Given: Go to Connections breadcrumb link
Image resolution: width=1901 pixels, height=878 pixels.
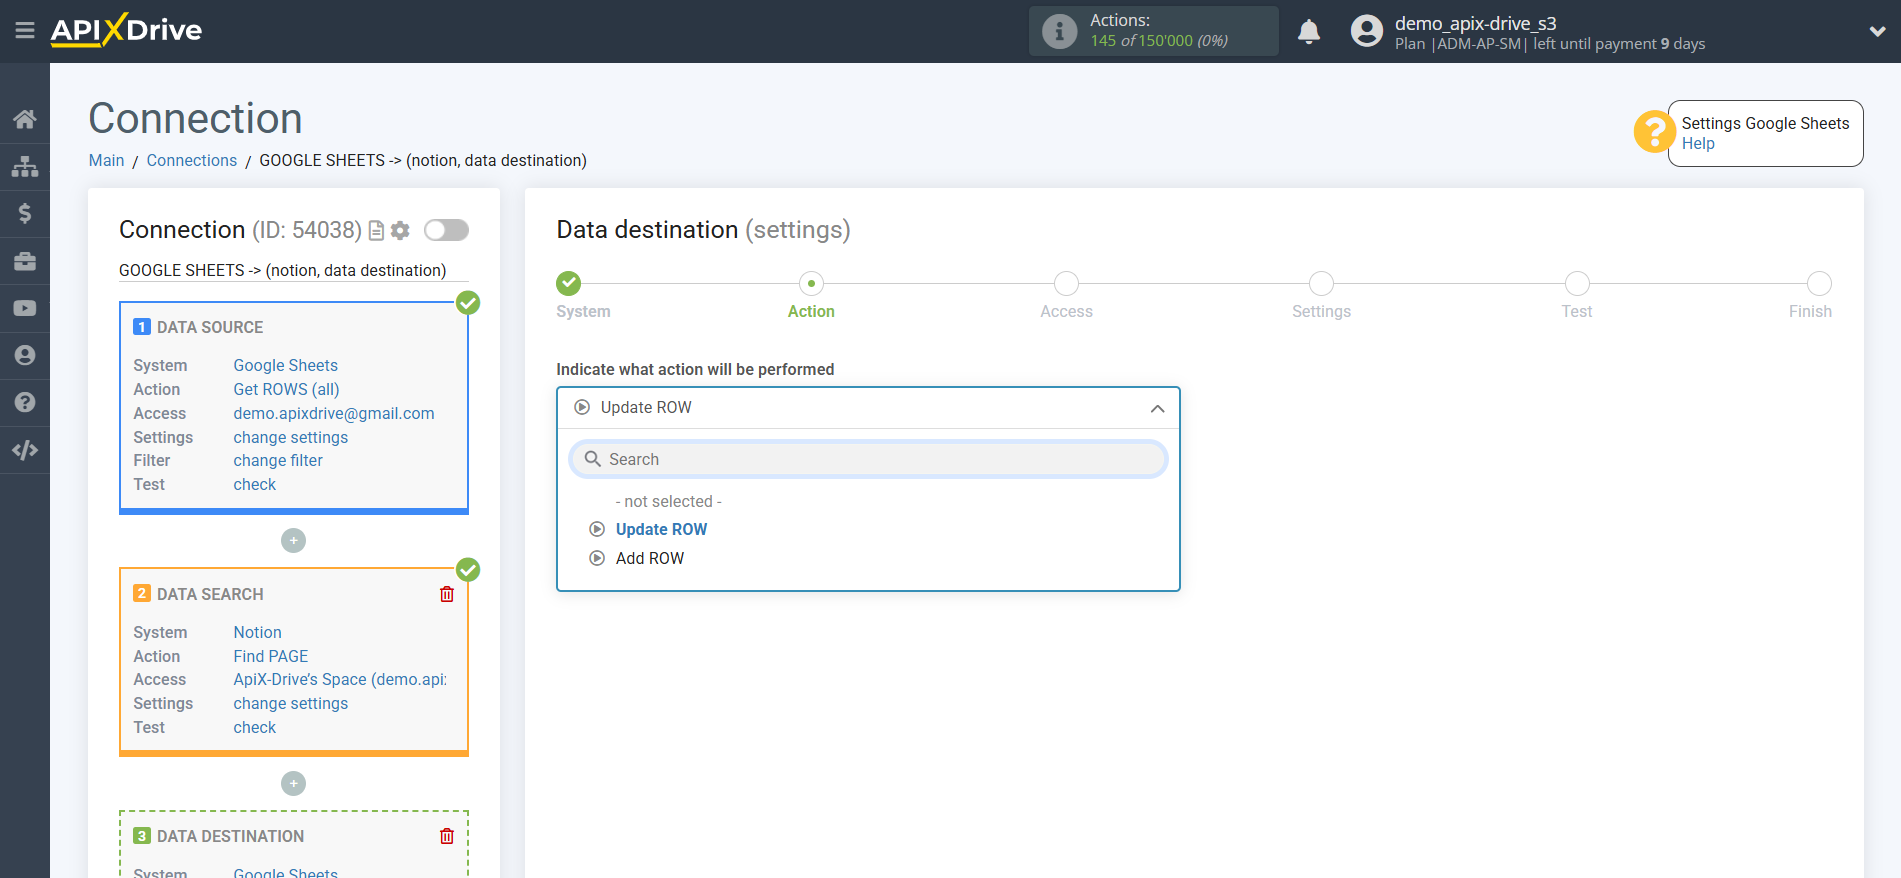Looking at the screenshot, I should pos(191,160).
